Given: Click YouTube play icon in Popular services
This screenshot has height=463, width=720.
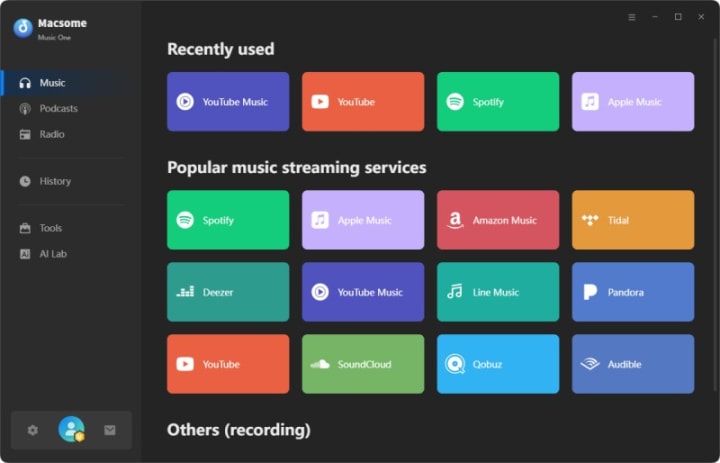Looking at the screenshot, I should [185, 364].
